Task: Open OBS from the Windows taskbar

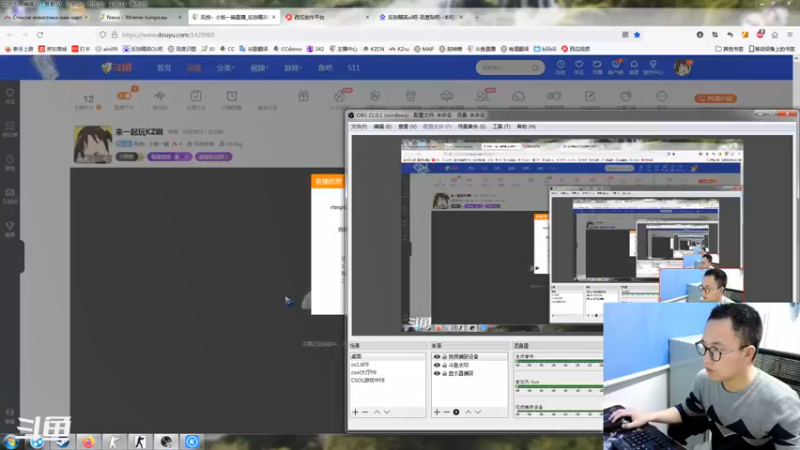Action: [166, 441]
